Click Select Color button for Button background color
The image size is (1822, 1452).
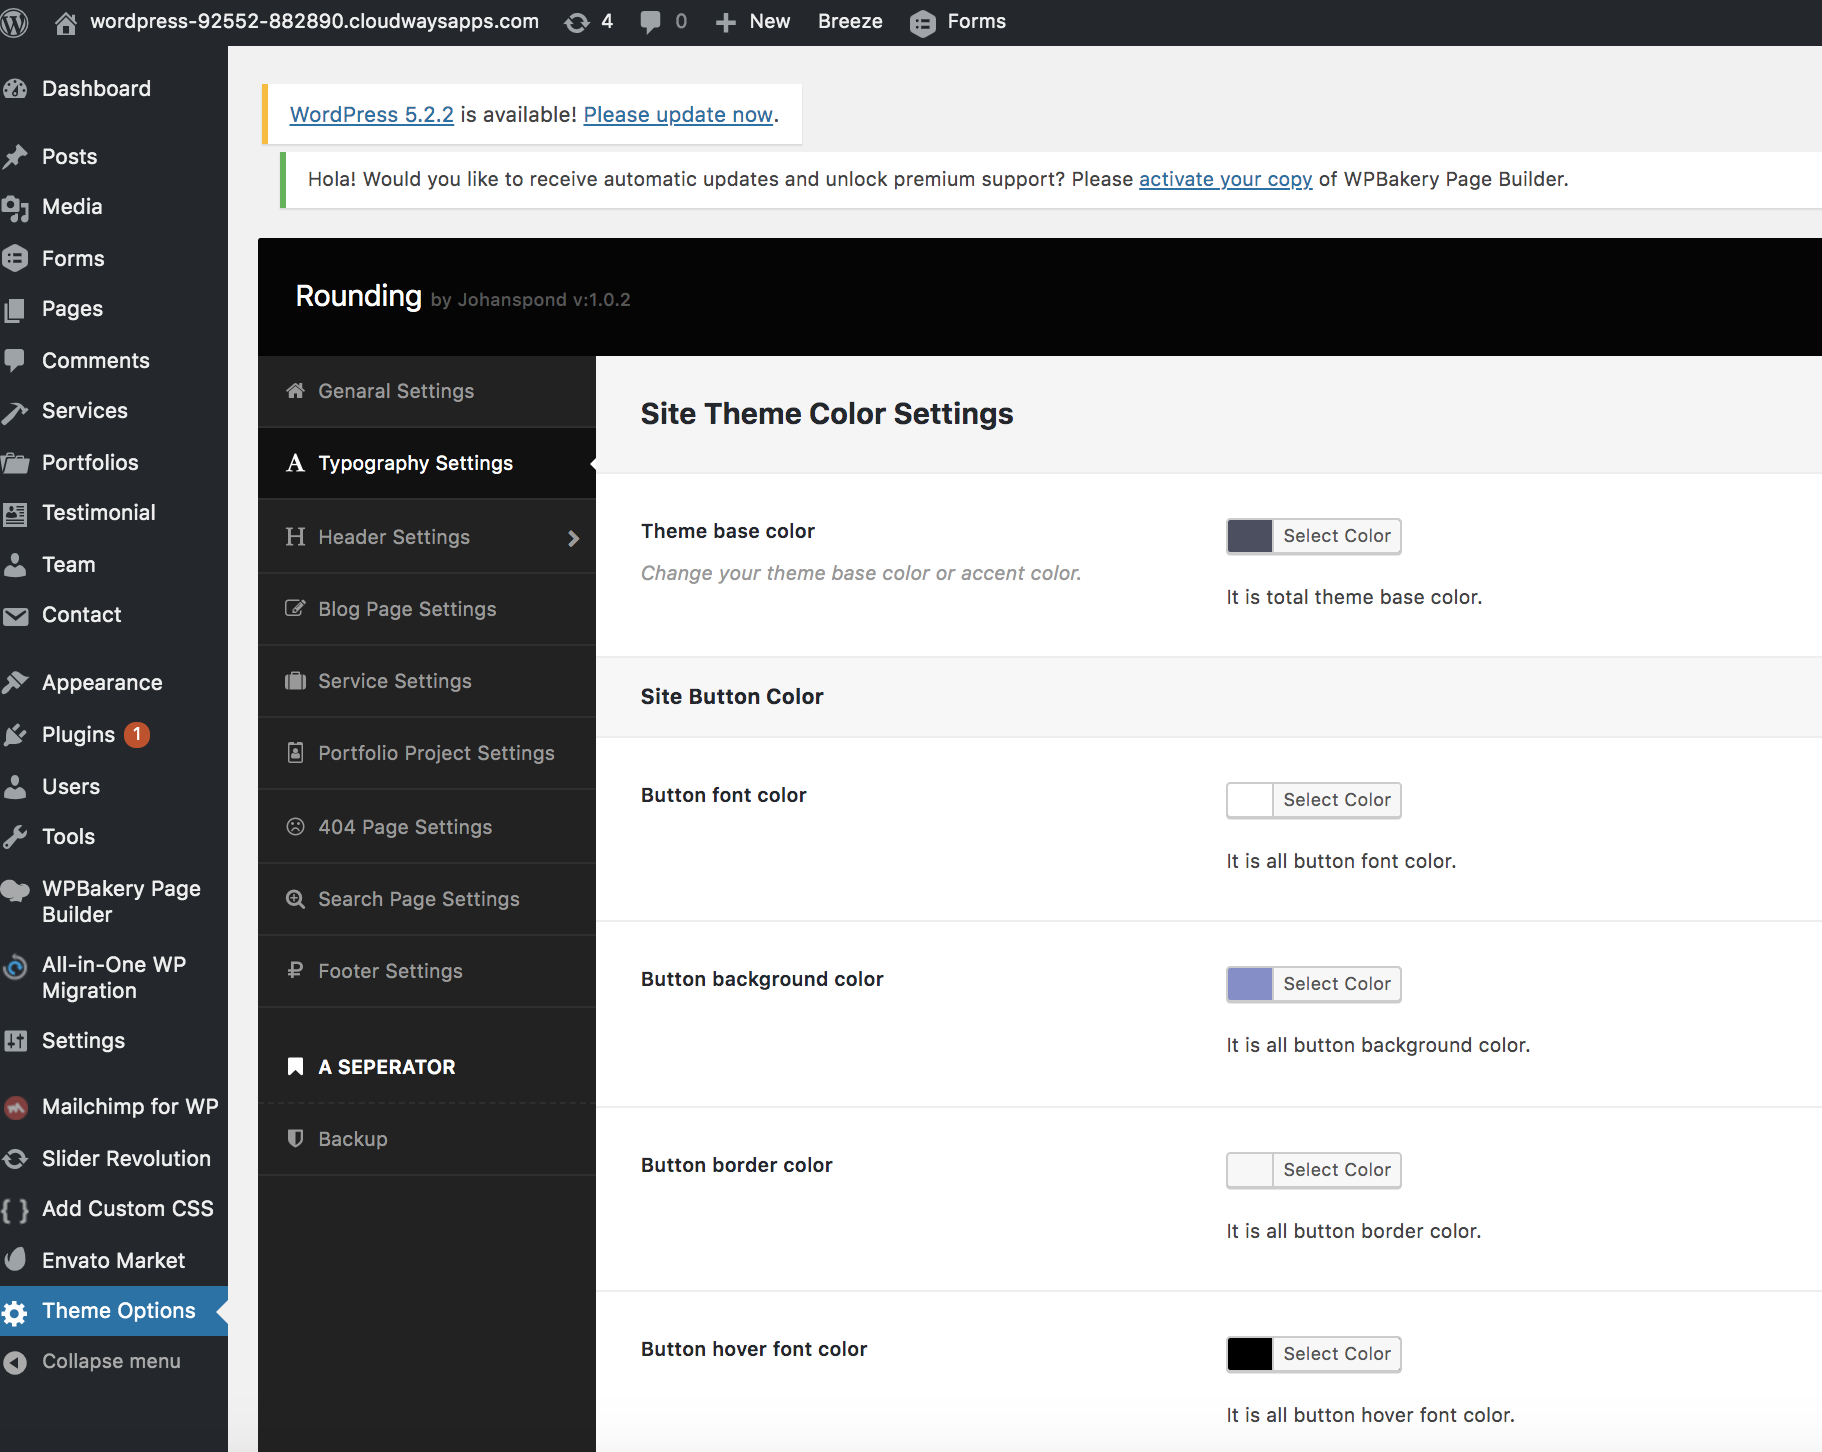click(1337, 984)
